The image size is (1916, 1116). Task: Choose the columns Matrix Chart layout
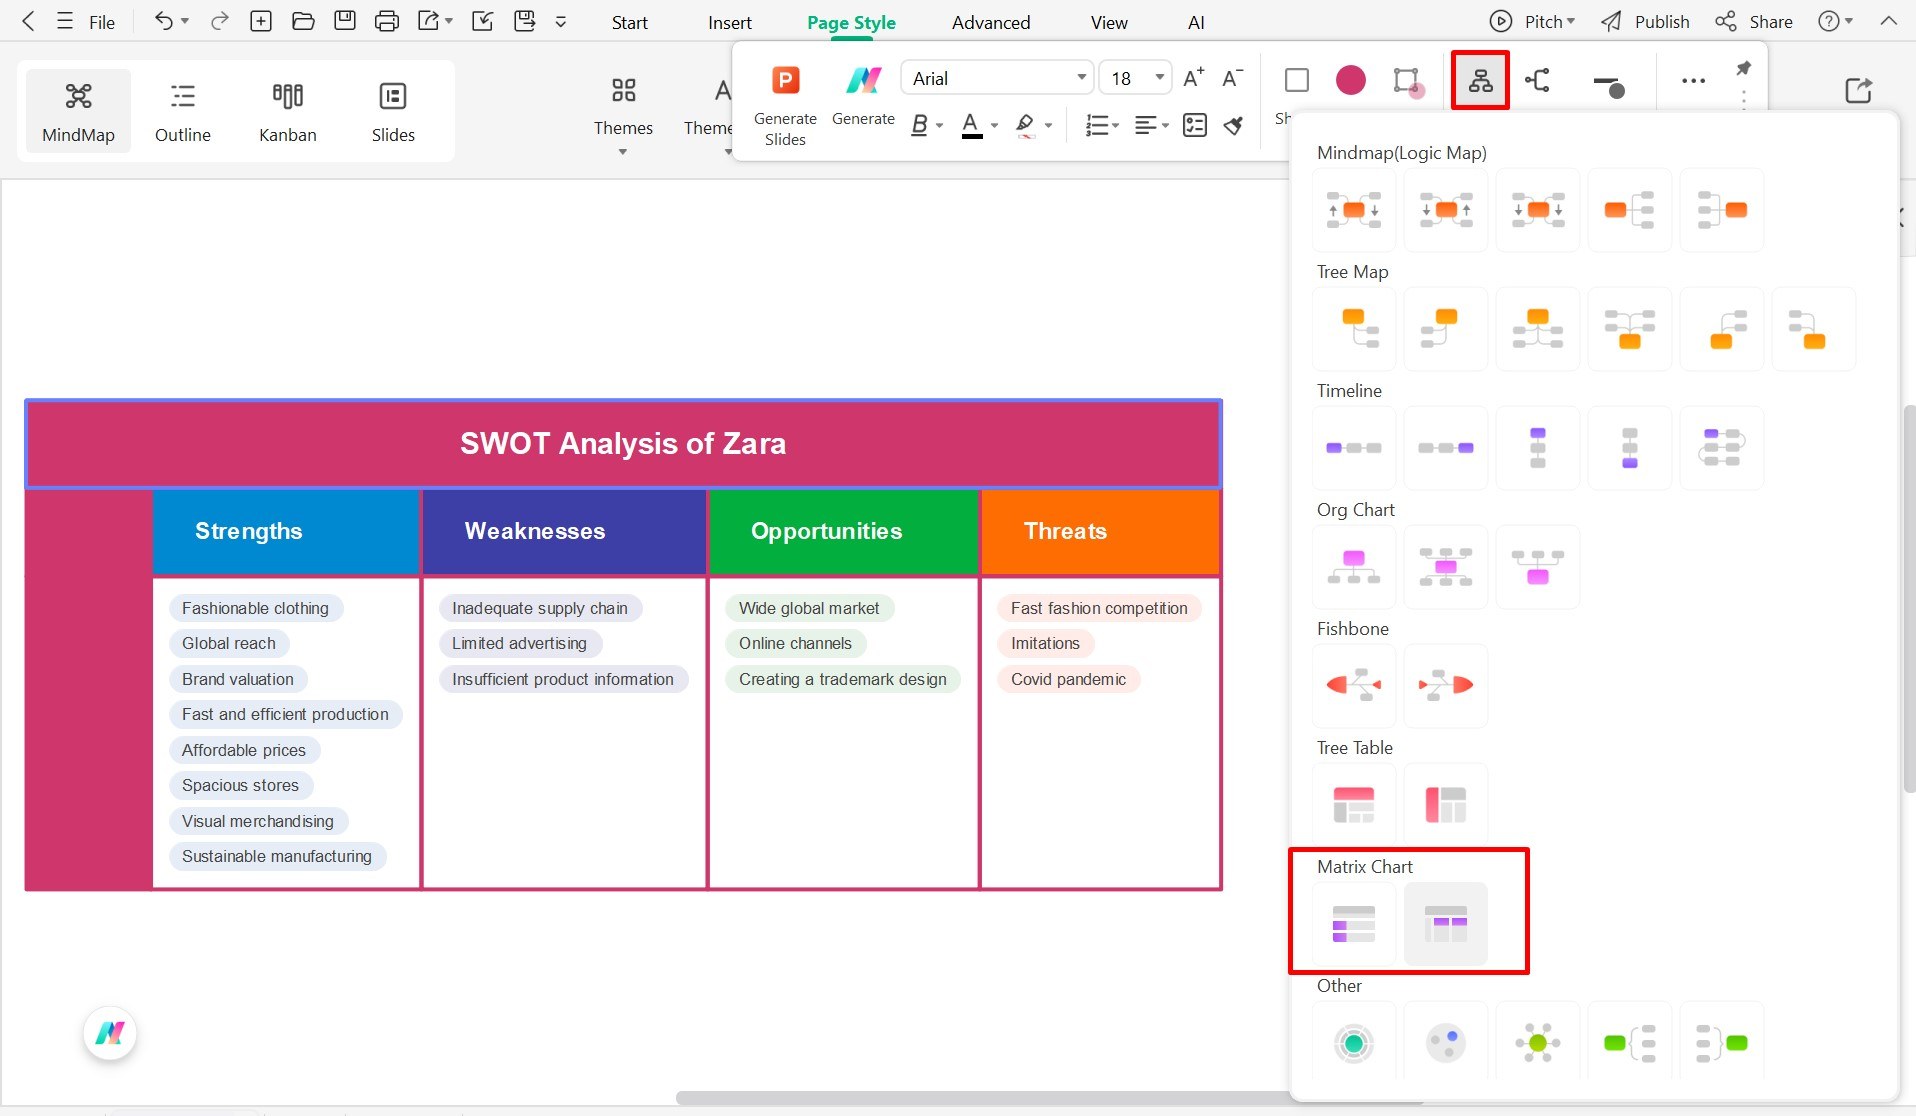[1446, 924]
